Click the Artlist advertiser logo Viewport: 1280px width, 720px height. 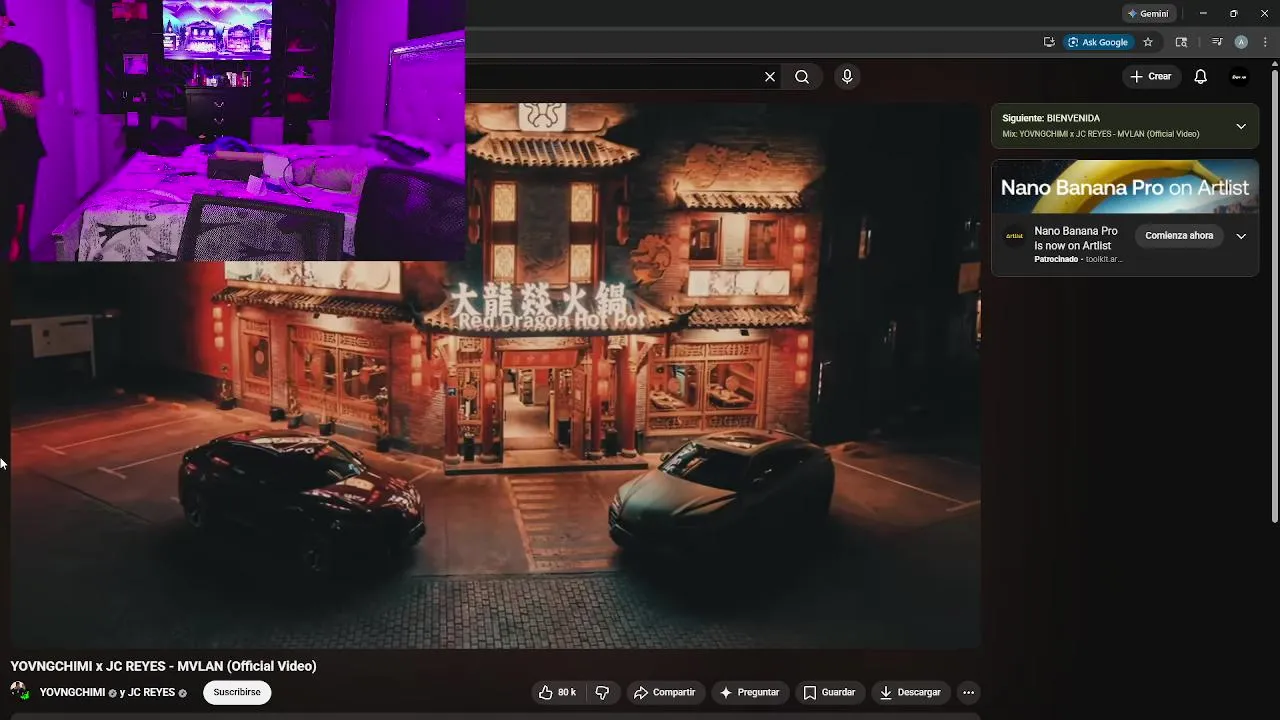[x=1014, y=237]
